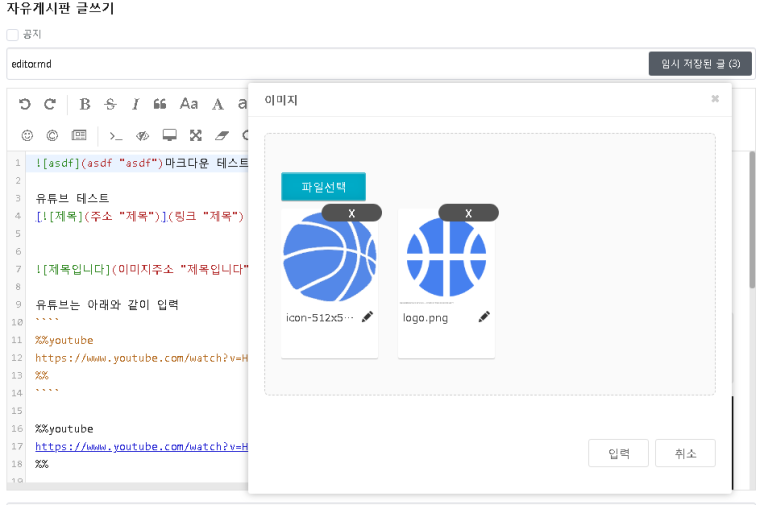Edit icon-512x5 file name with the pencil icon
This screenshot has height=505, width=760.
coord(367,317)
